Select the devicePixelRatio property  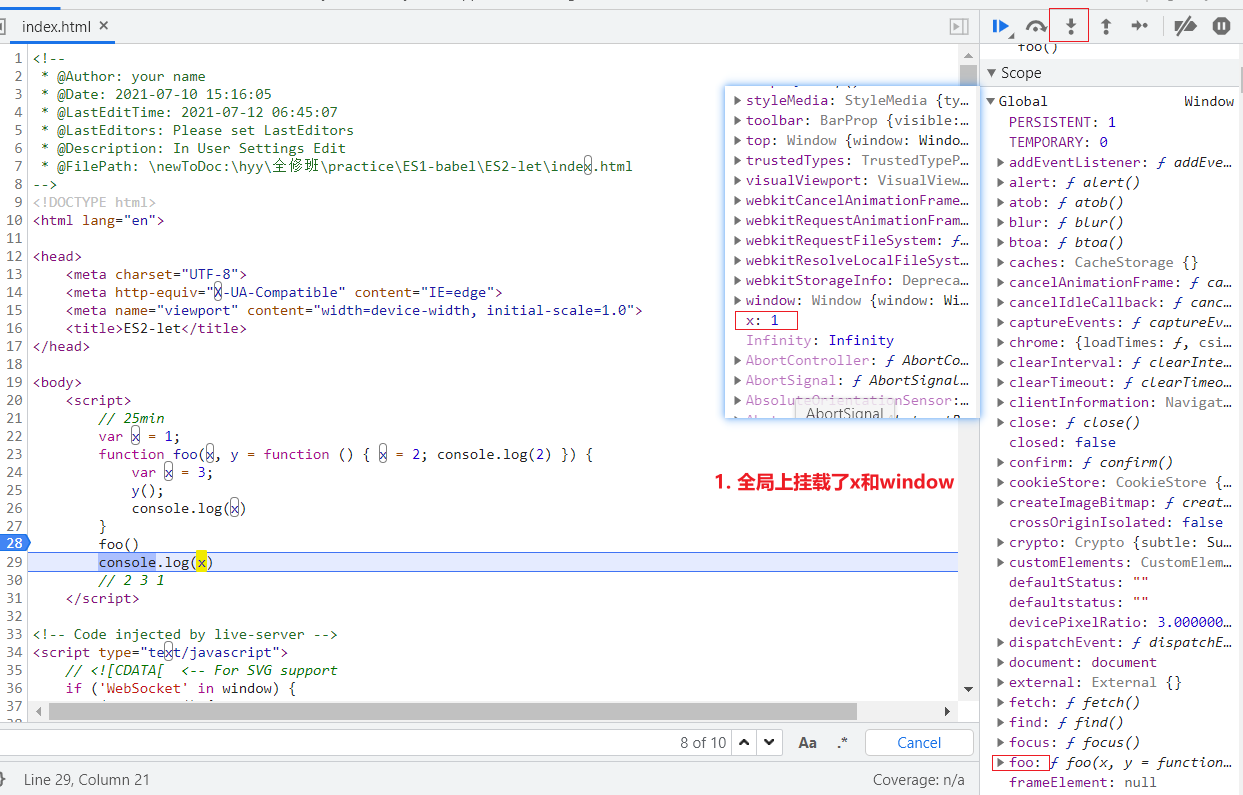click(x=1121, y=622)
